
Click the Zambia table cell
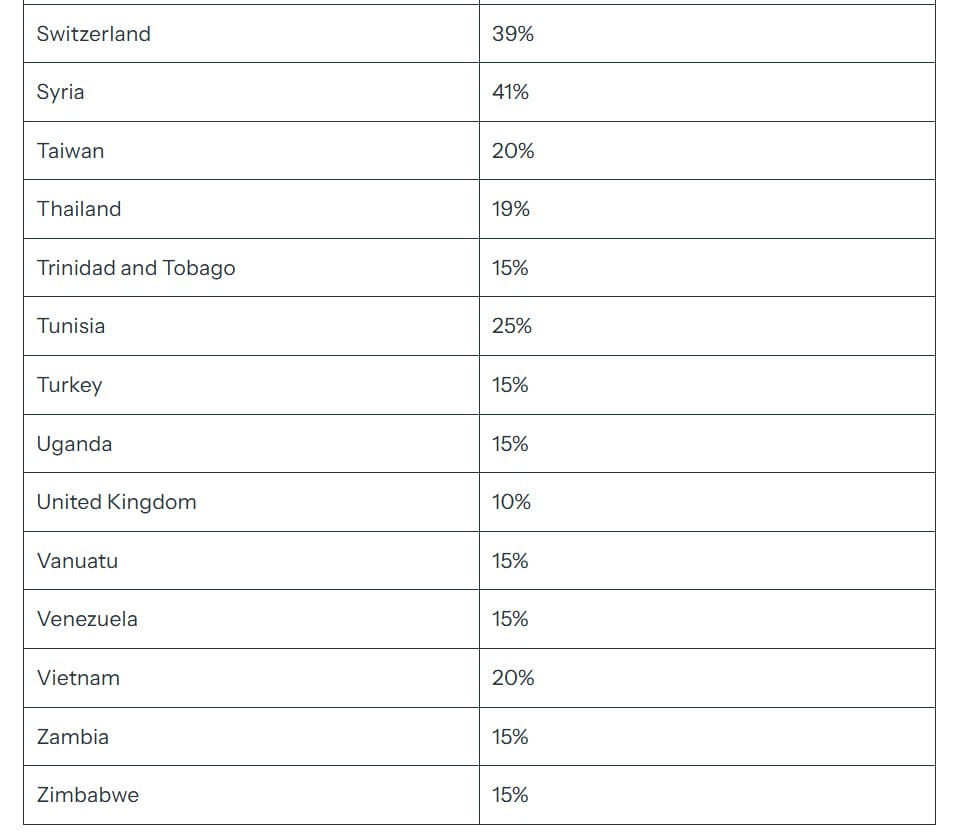[x=73, y=737]
